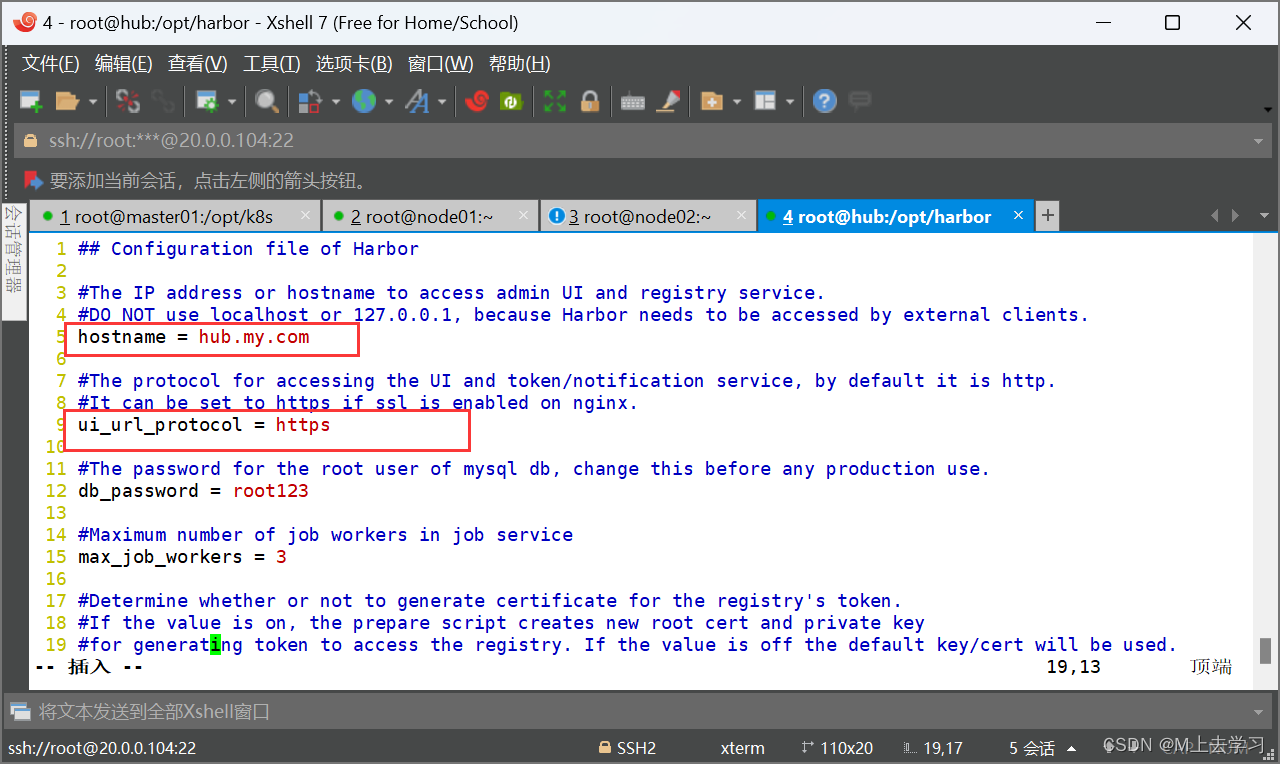The height and width of the screenshot is (764, 1280).
Task: Click the folder-plus toolbar icon
Action: 712,101
